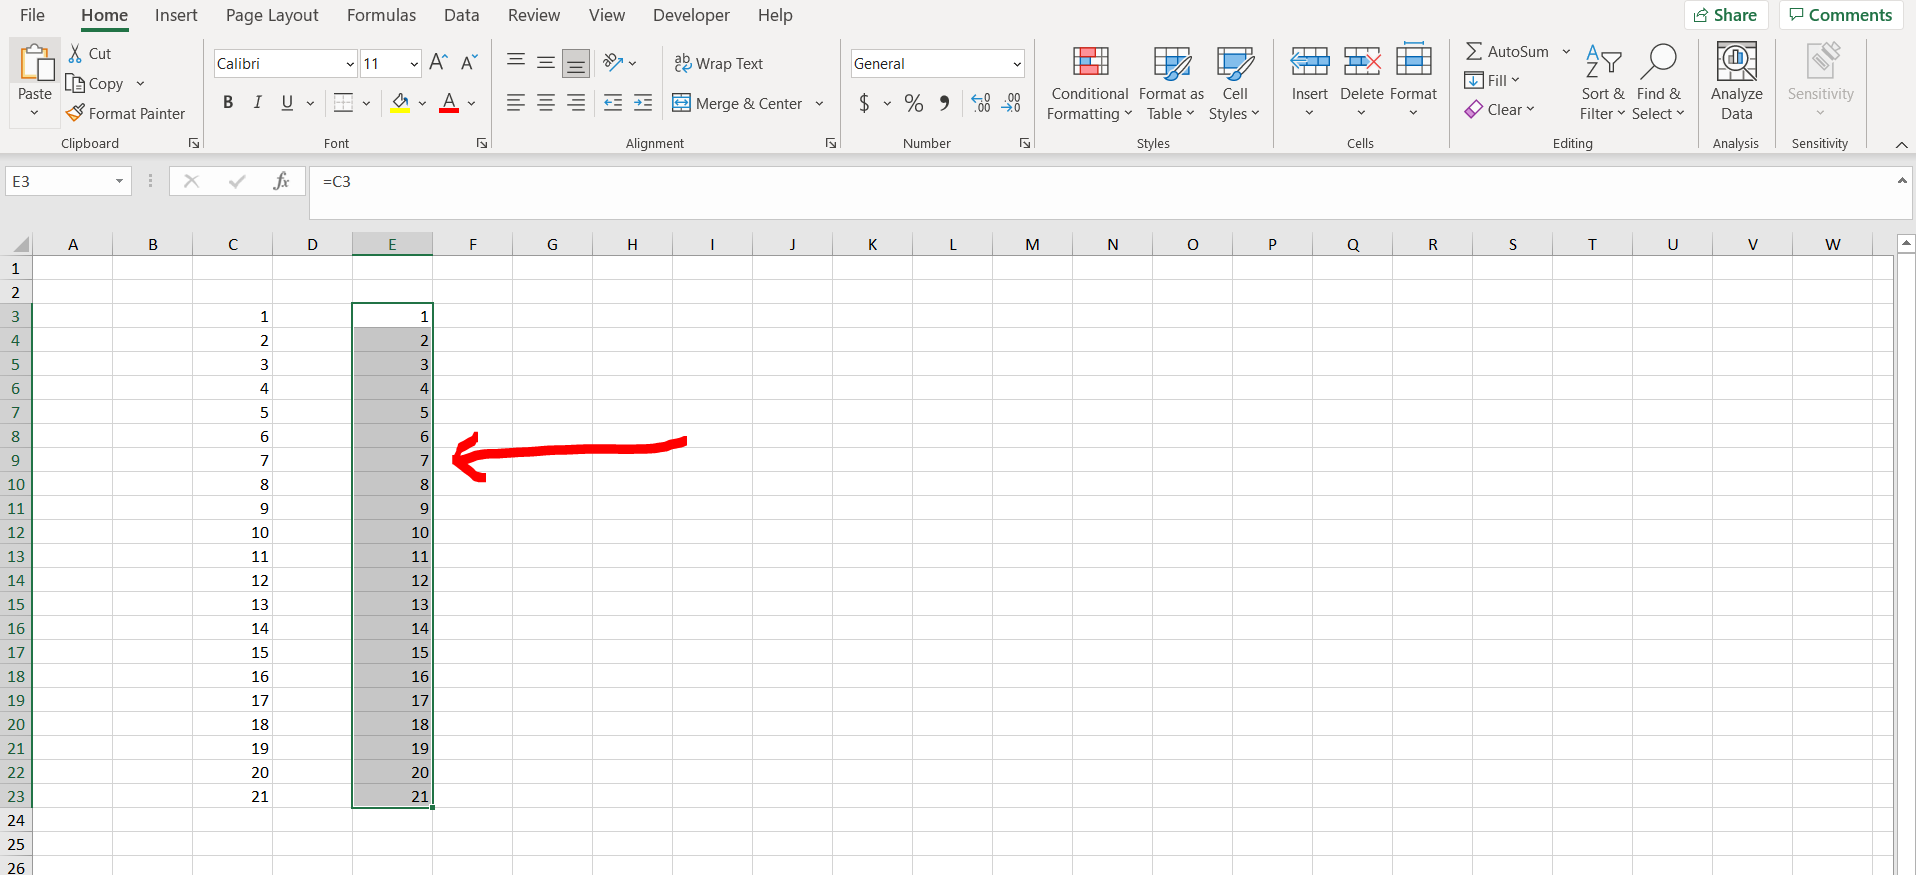Image resolution: width=1916 pixels, height=875 pixels.
Task: Apply borders using the Borders icon
Action: coord(344,103)
